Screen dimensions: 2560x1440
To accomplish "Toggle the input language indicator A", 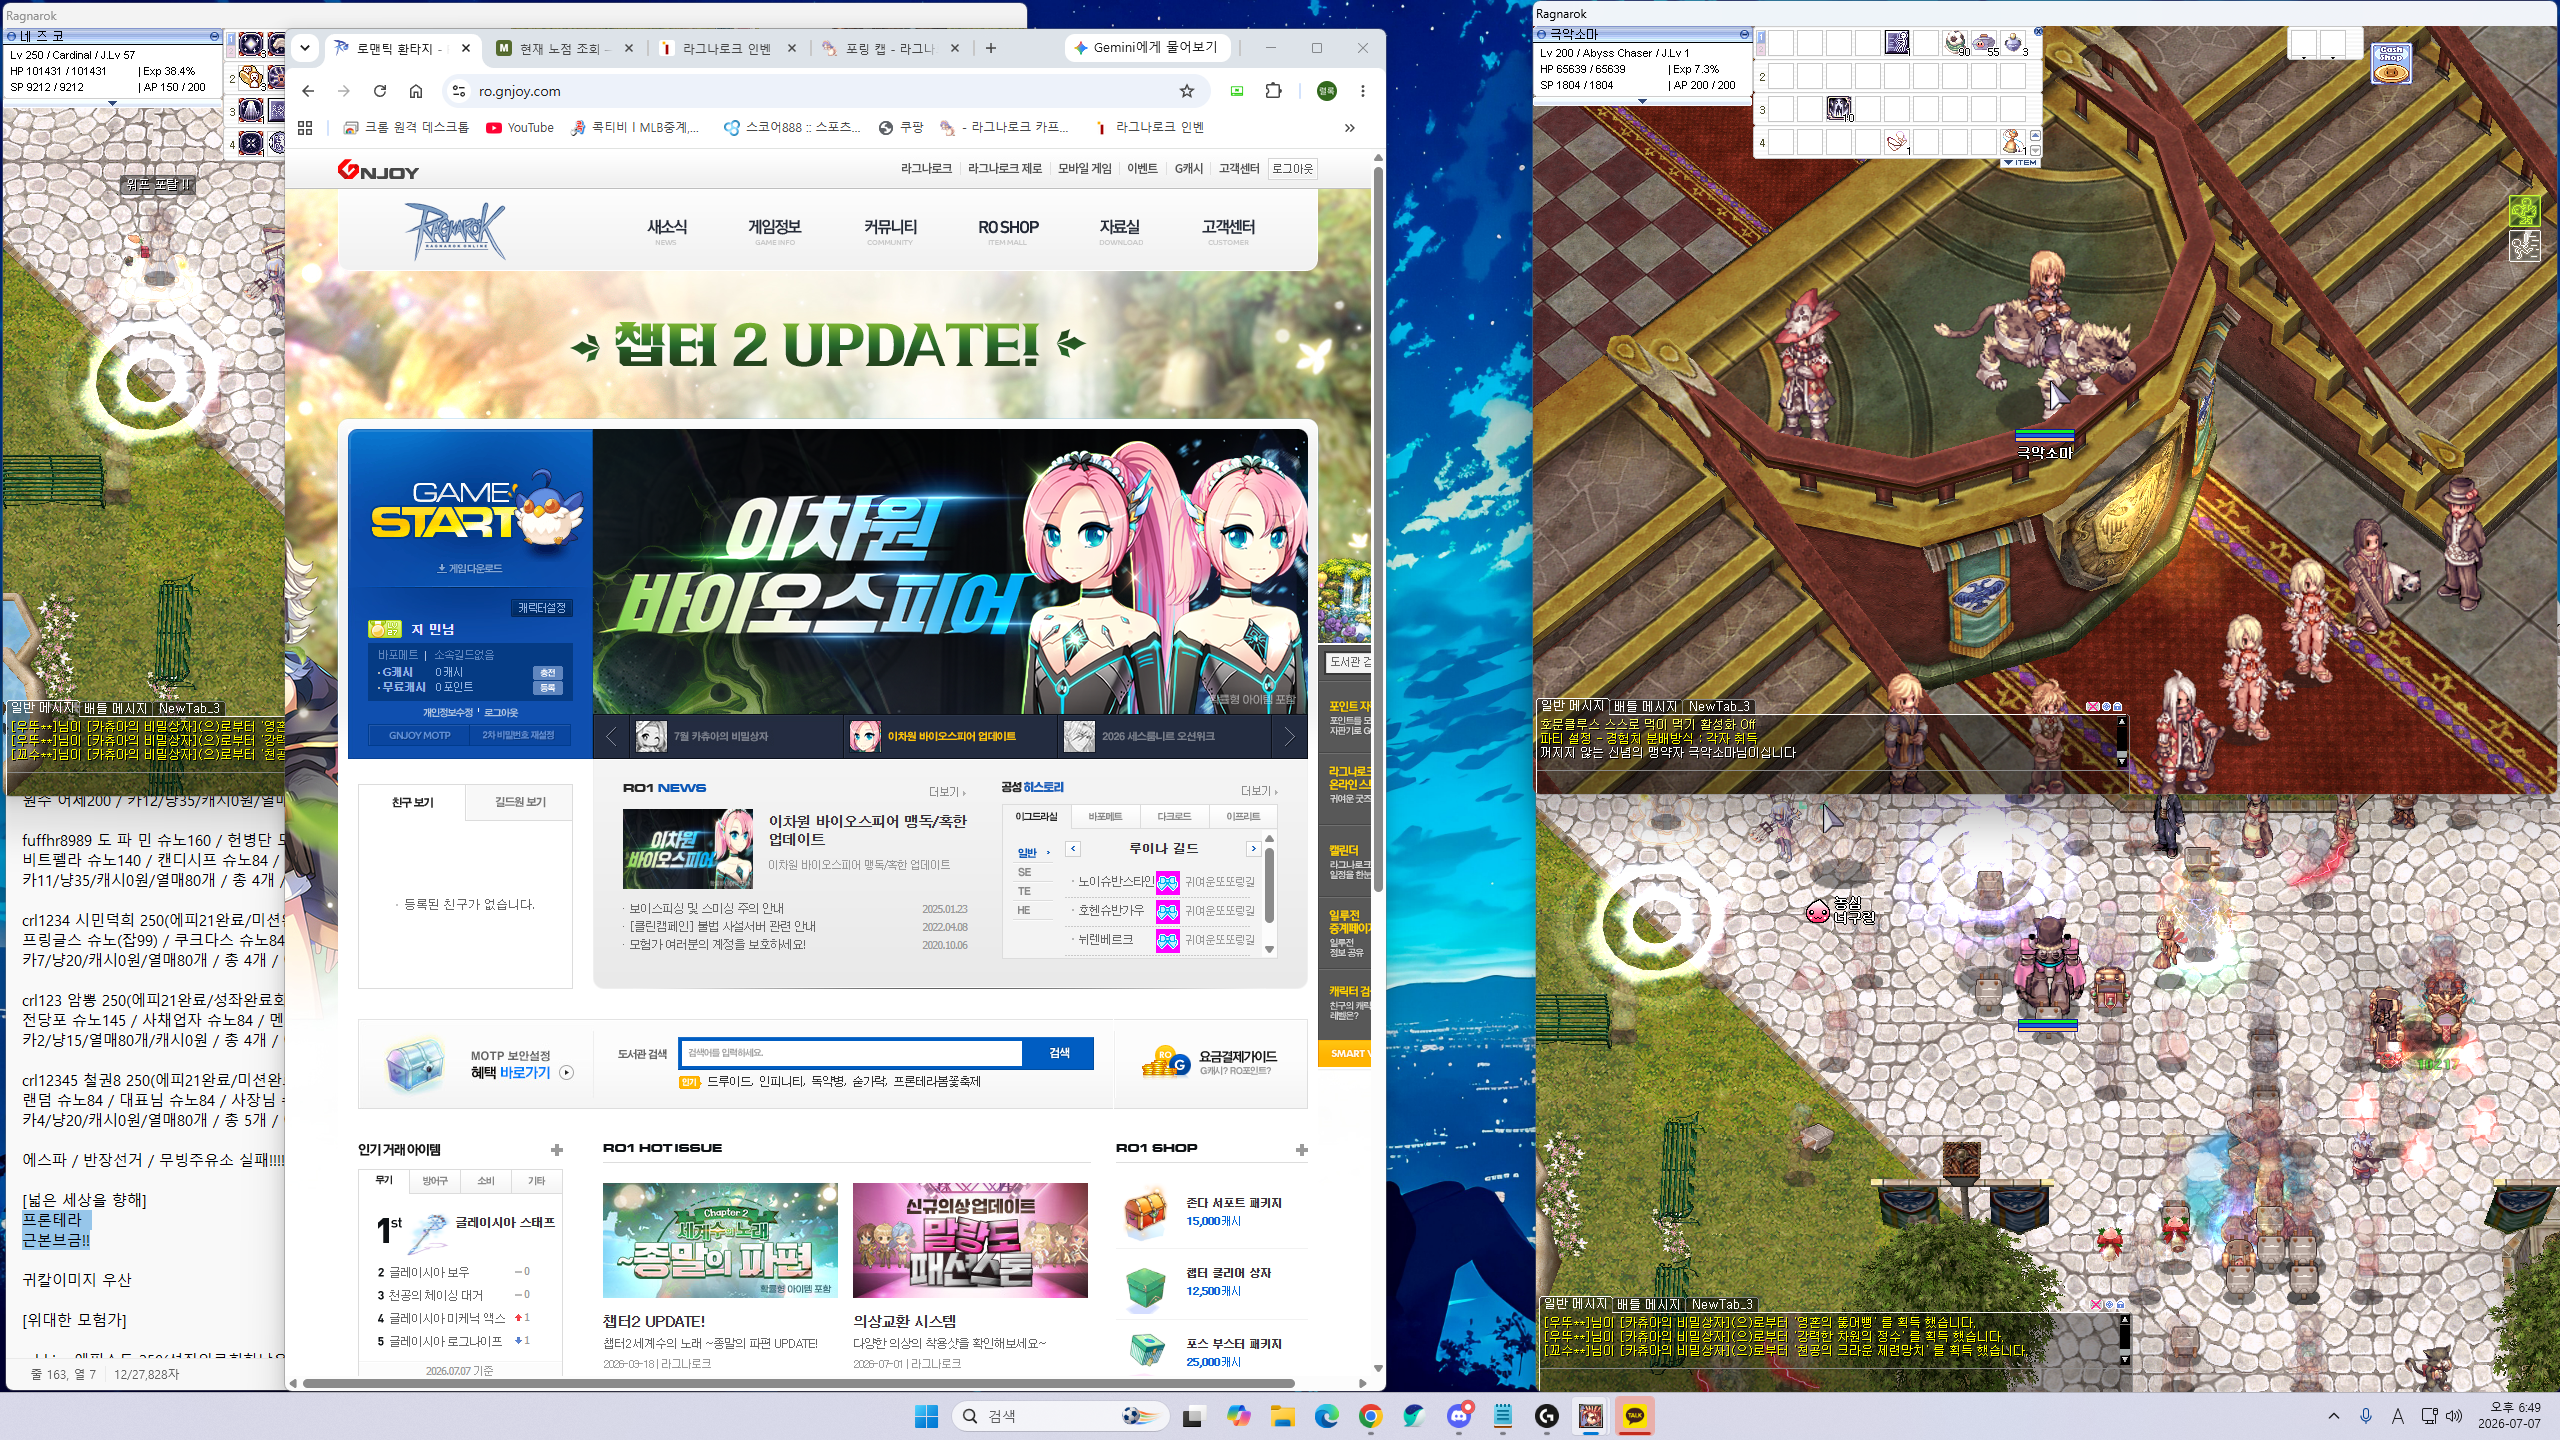I will point(2397,1416).
